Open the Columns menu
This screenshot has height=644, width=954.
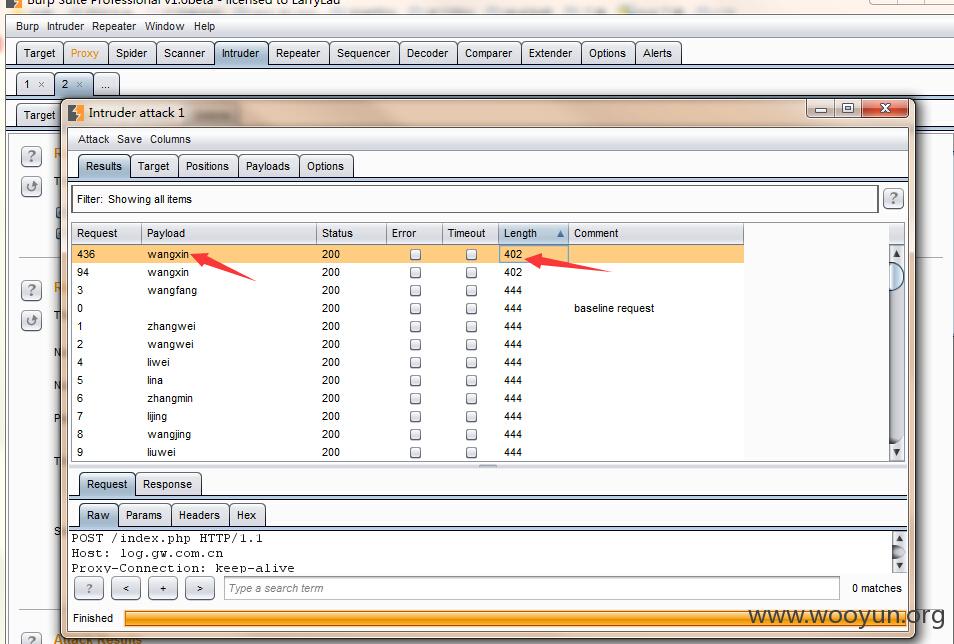point(170,139)
